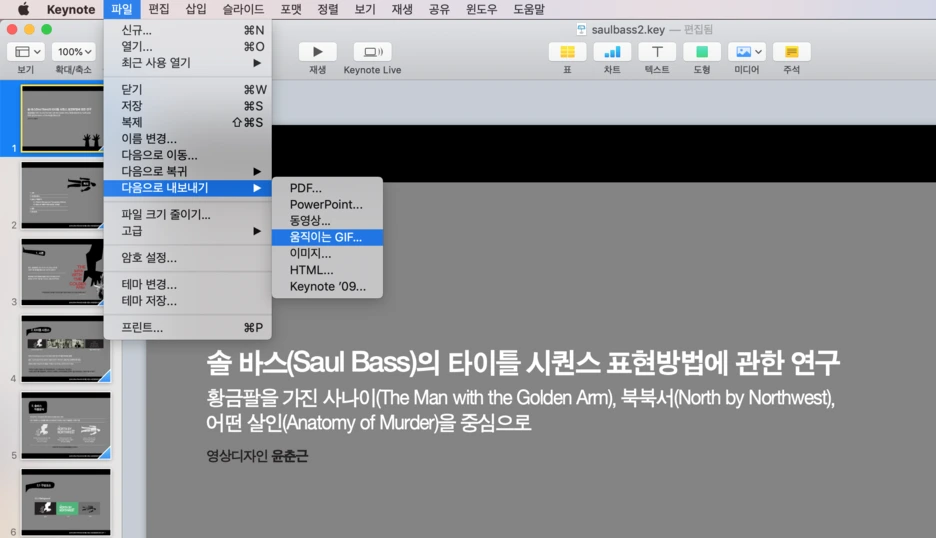The height and width of the screenshot is (538, 936).
Task: Click the subtitle text starting 황금팔을 가진 사나이
Action: 521,410
